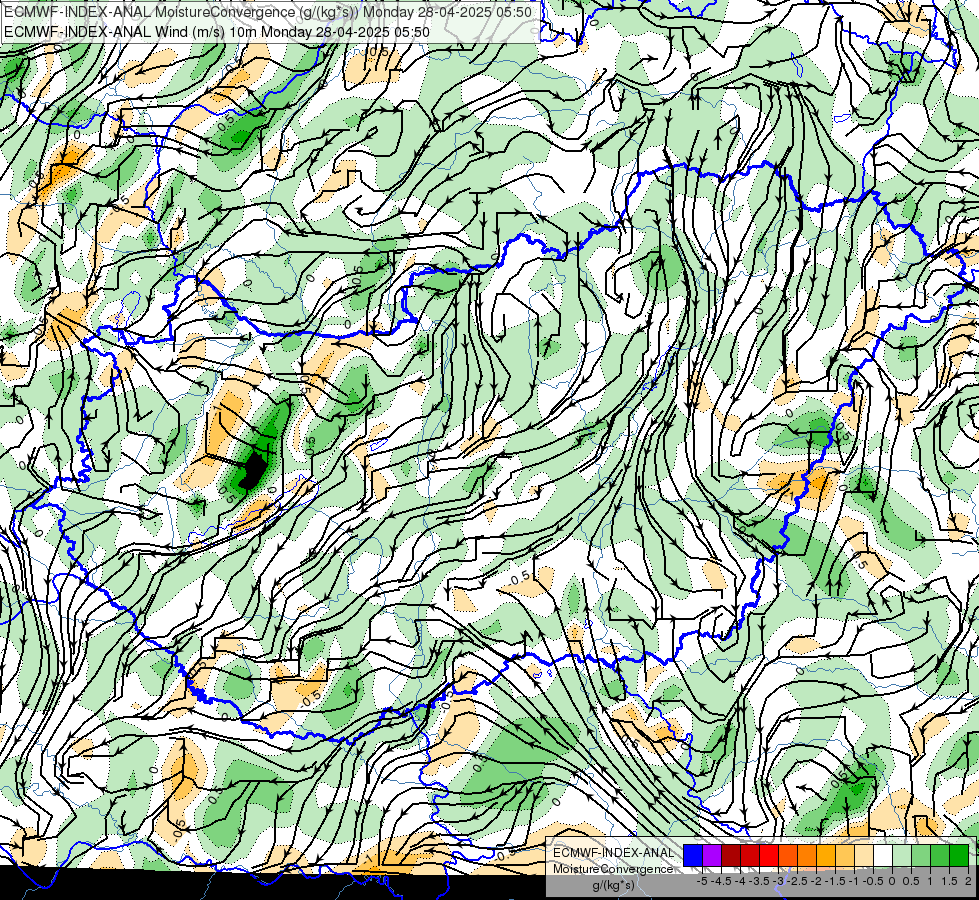Click the -3.5 tick label on the legend
979x900 pixels.
pyautogui.click(x=761, y=881)
